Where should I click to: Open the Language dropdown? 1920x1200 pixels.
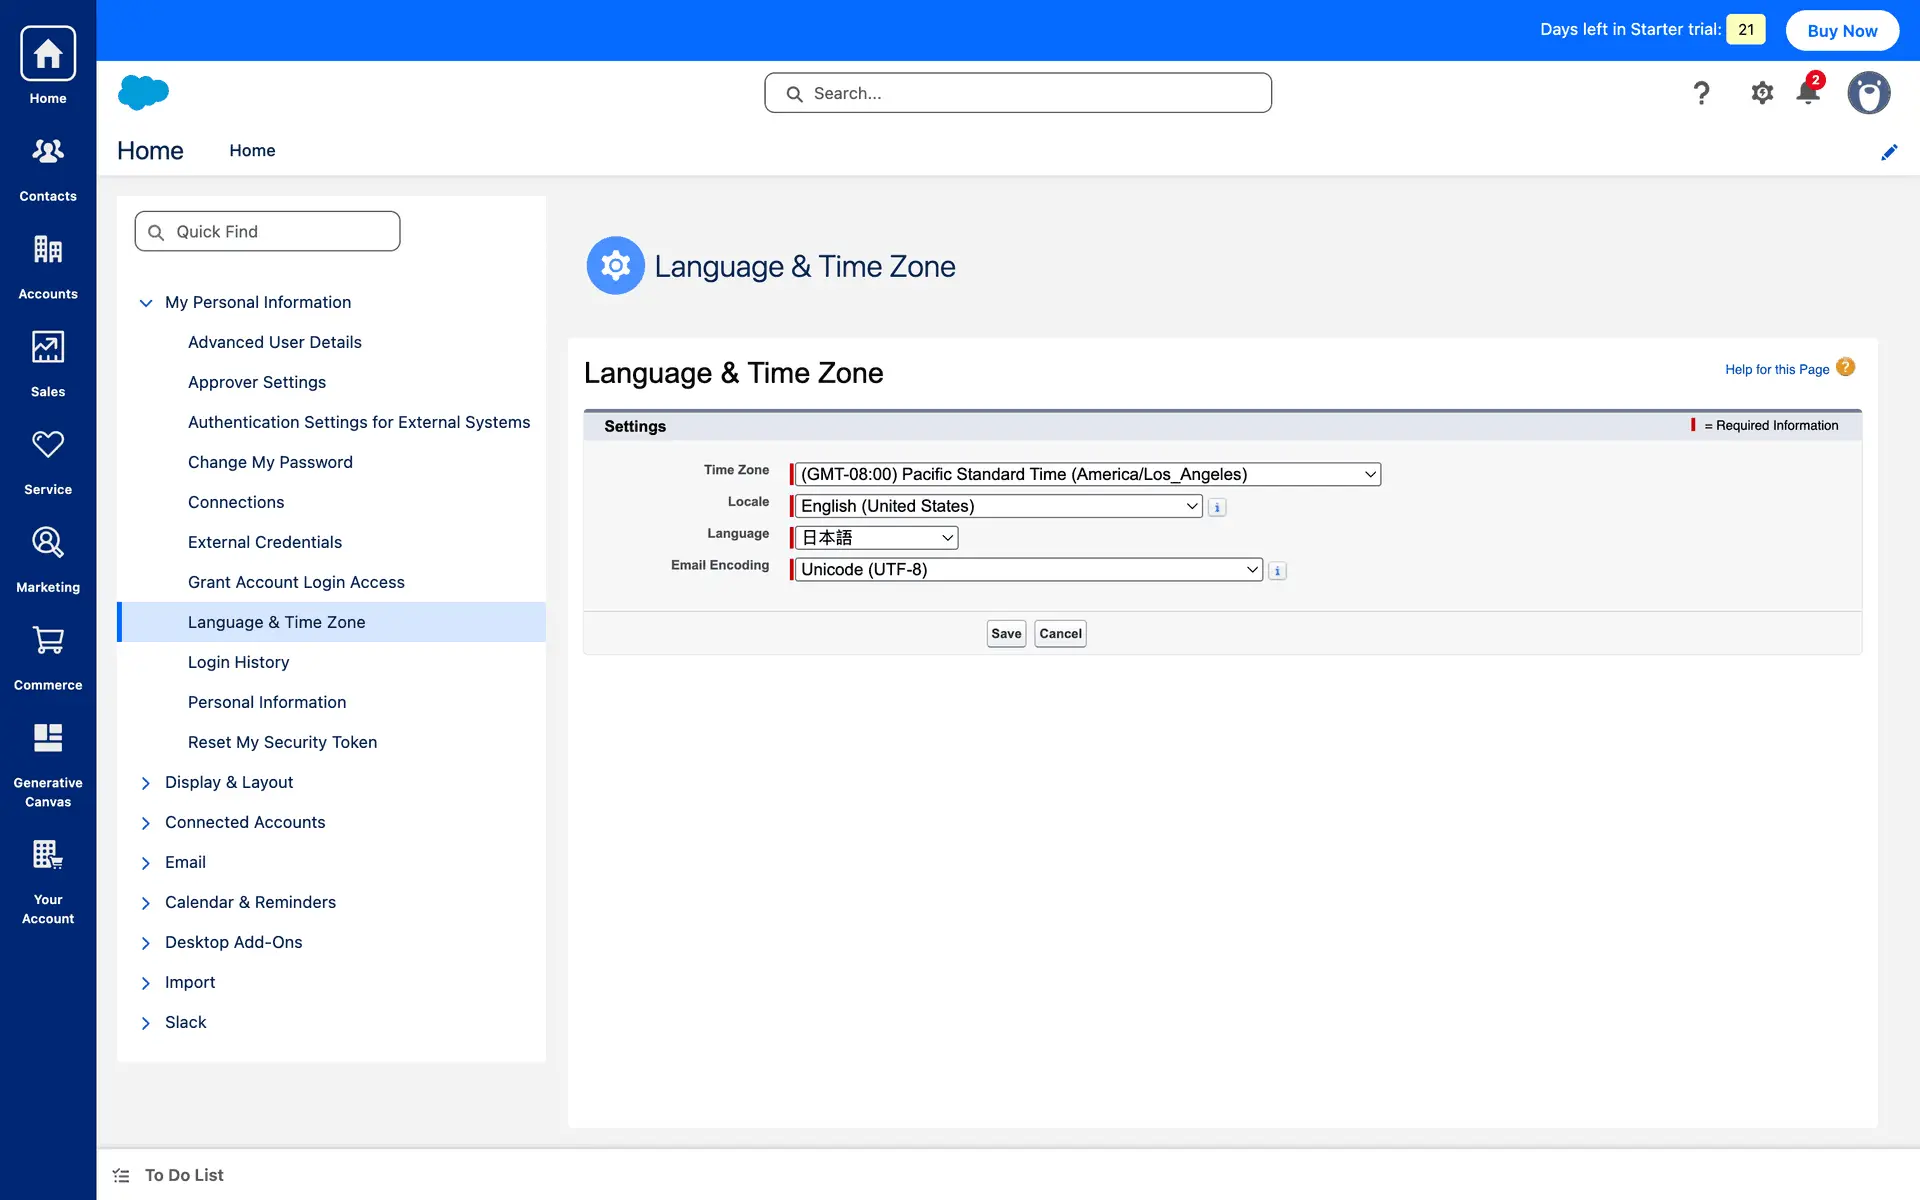coord(877,538)
